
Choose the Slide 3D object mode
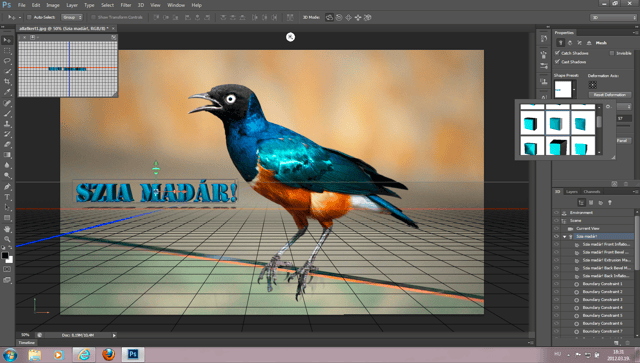click(x=358, y=18)
